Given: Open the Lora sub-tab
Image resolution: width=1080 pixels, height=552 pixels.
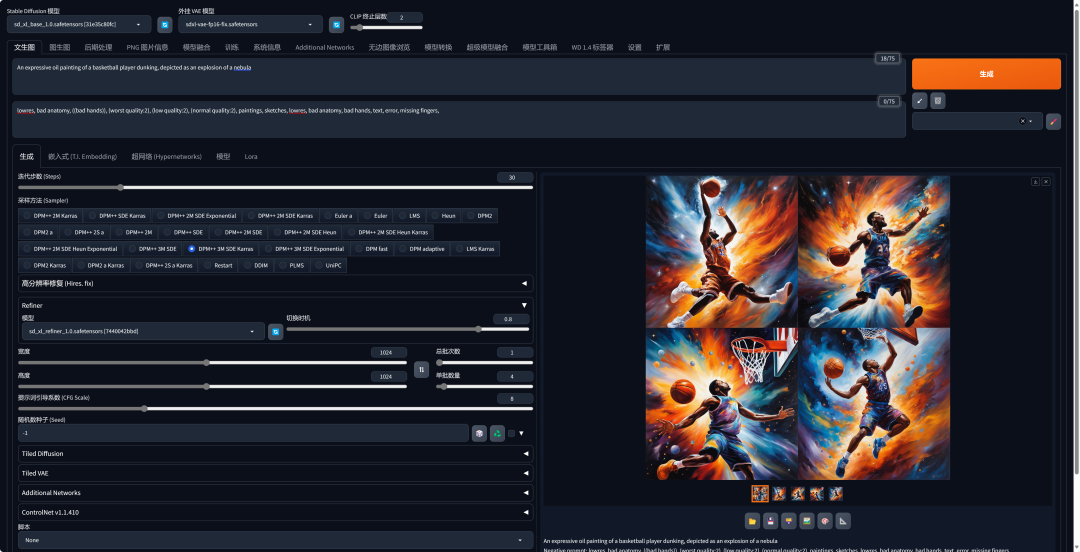Looking at the screenshot, I should (x=251, y=156).
